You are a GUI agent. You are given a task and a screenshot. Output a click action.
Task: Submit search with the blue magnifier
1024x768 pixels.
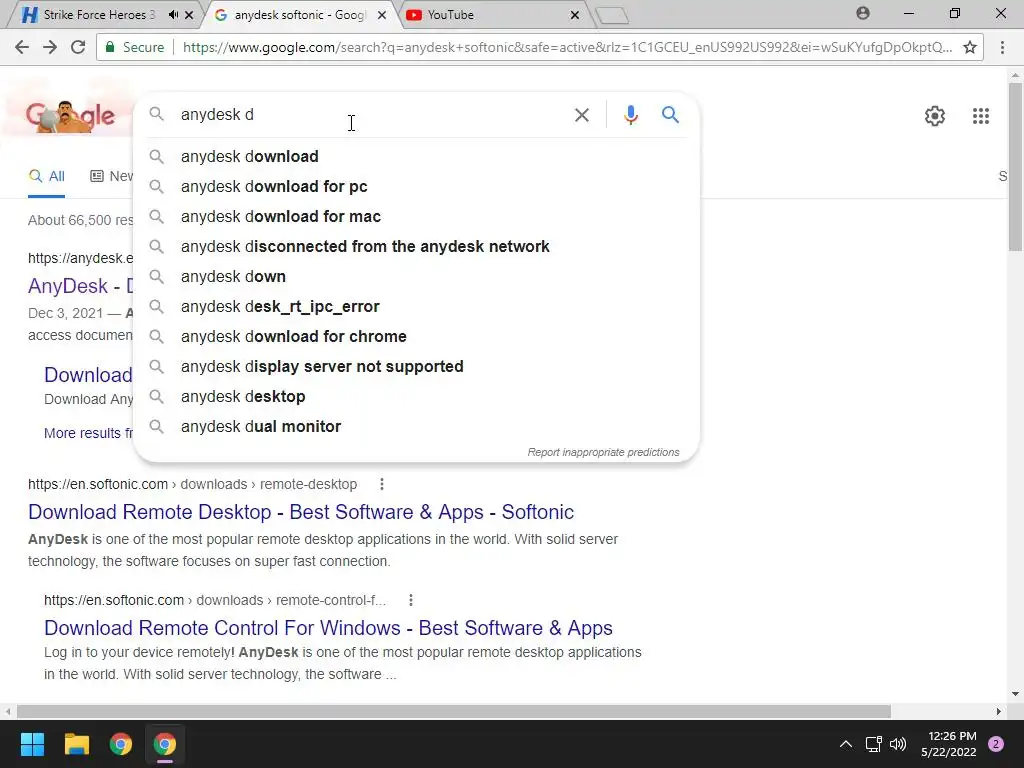(671, 115)
